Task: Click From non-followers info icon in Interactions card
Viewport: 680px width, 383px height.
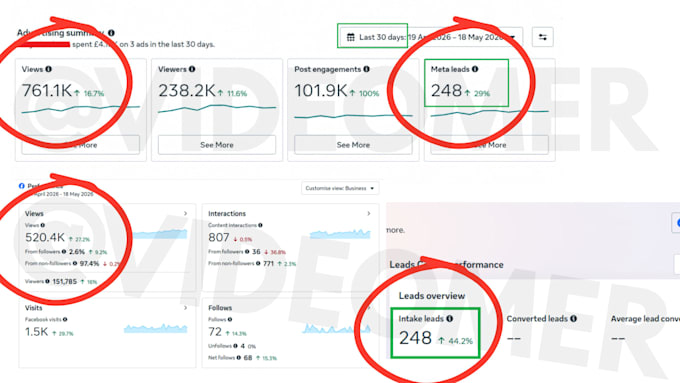Action: tap(258, 263)
